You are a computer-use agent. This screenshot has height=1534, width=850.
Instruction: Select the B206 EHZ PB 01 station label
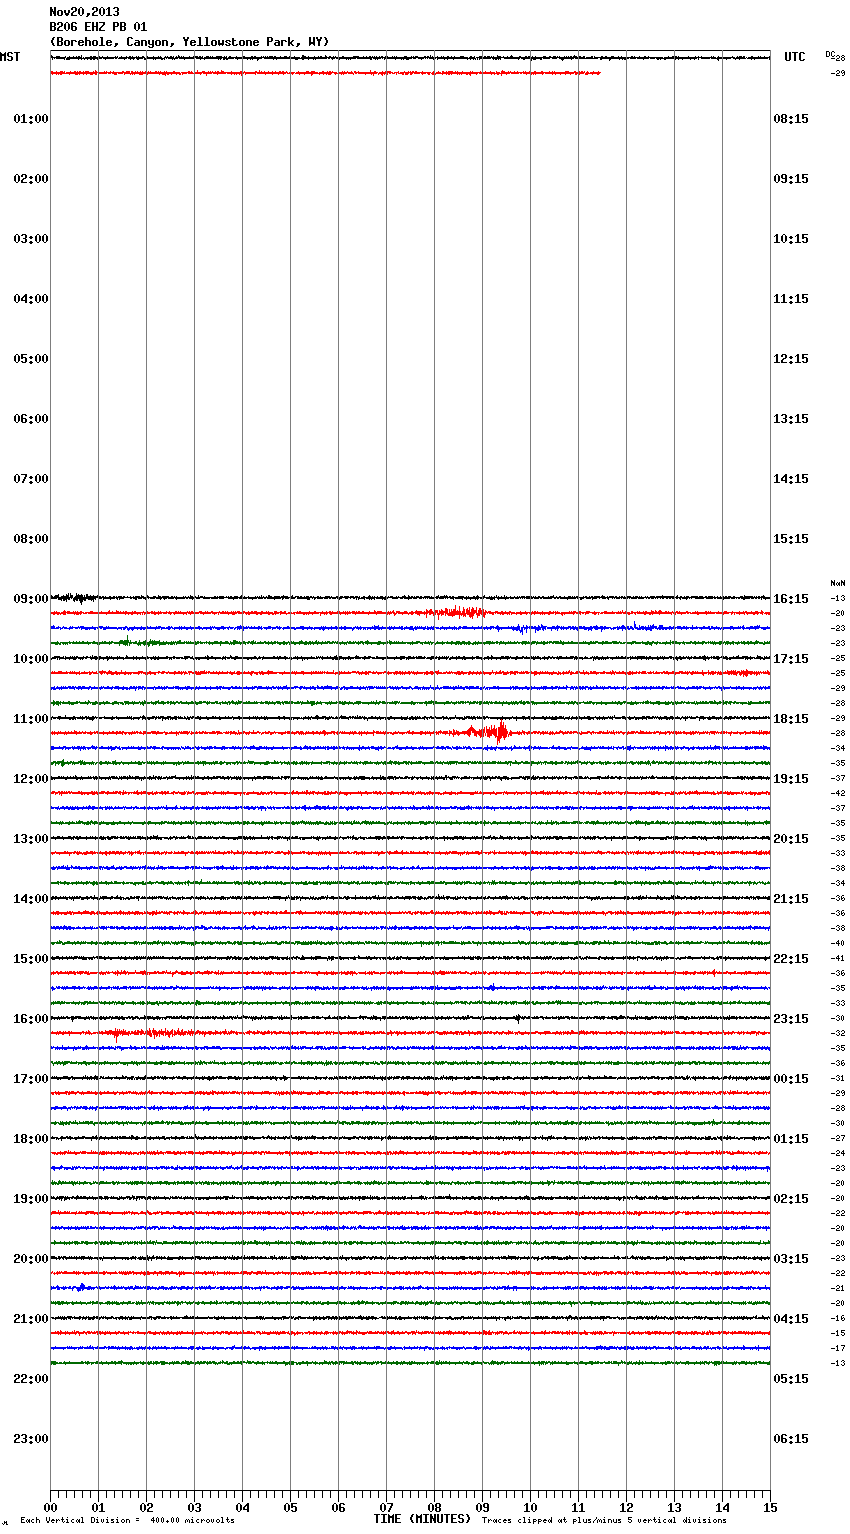click(98, 27)
